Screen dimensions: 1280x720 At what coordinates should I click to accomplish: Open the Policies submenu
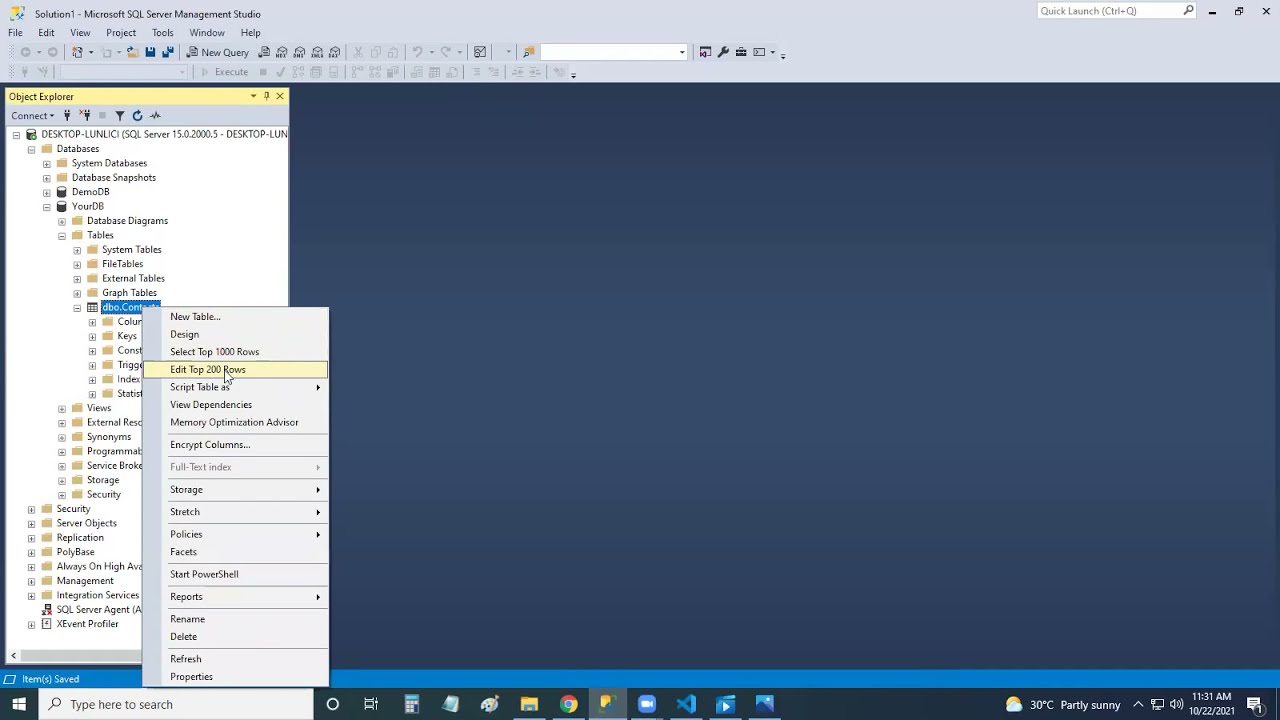[235, 534]
